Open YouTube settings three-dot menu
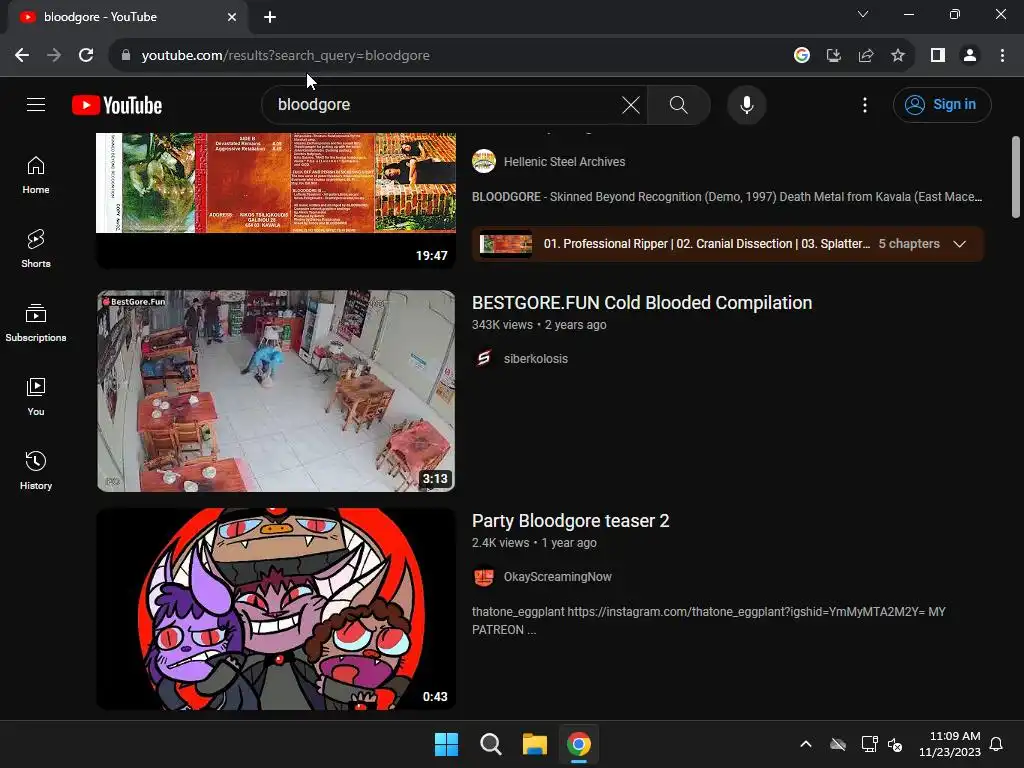 tap(865, 104)
